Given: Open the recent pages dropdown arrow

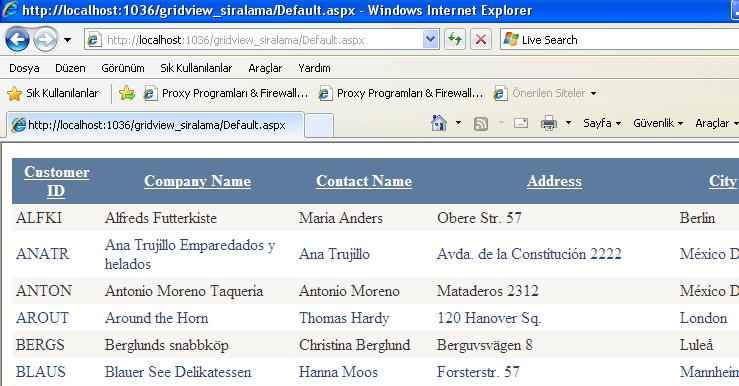Looking at the screenshot, I should pyautogui.click(x=67, y=40).
